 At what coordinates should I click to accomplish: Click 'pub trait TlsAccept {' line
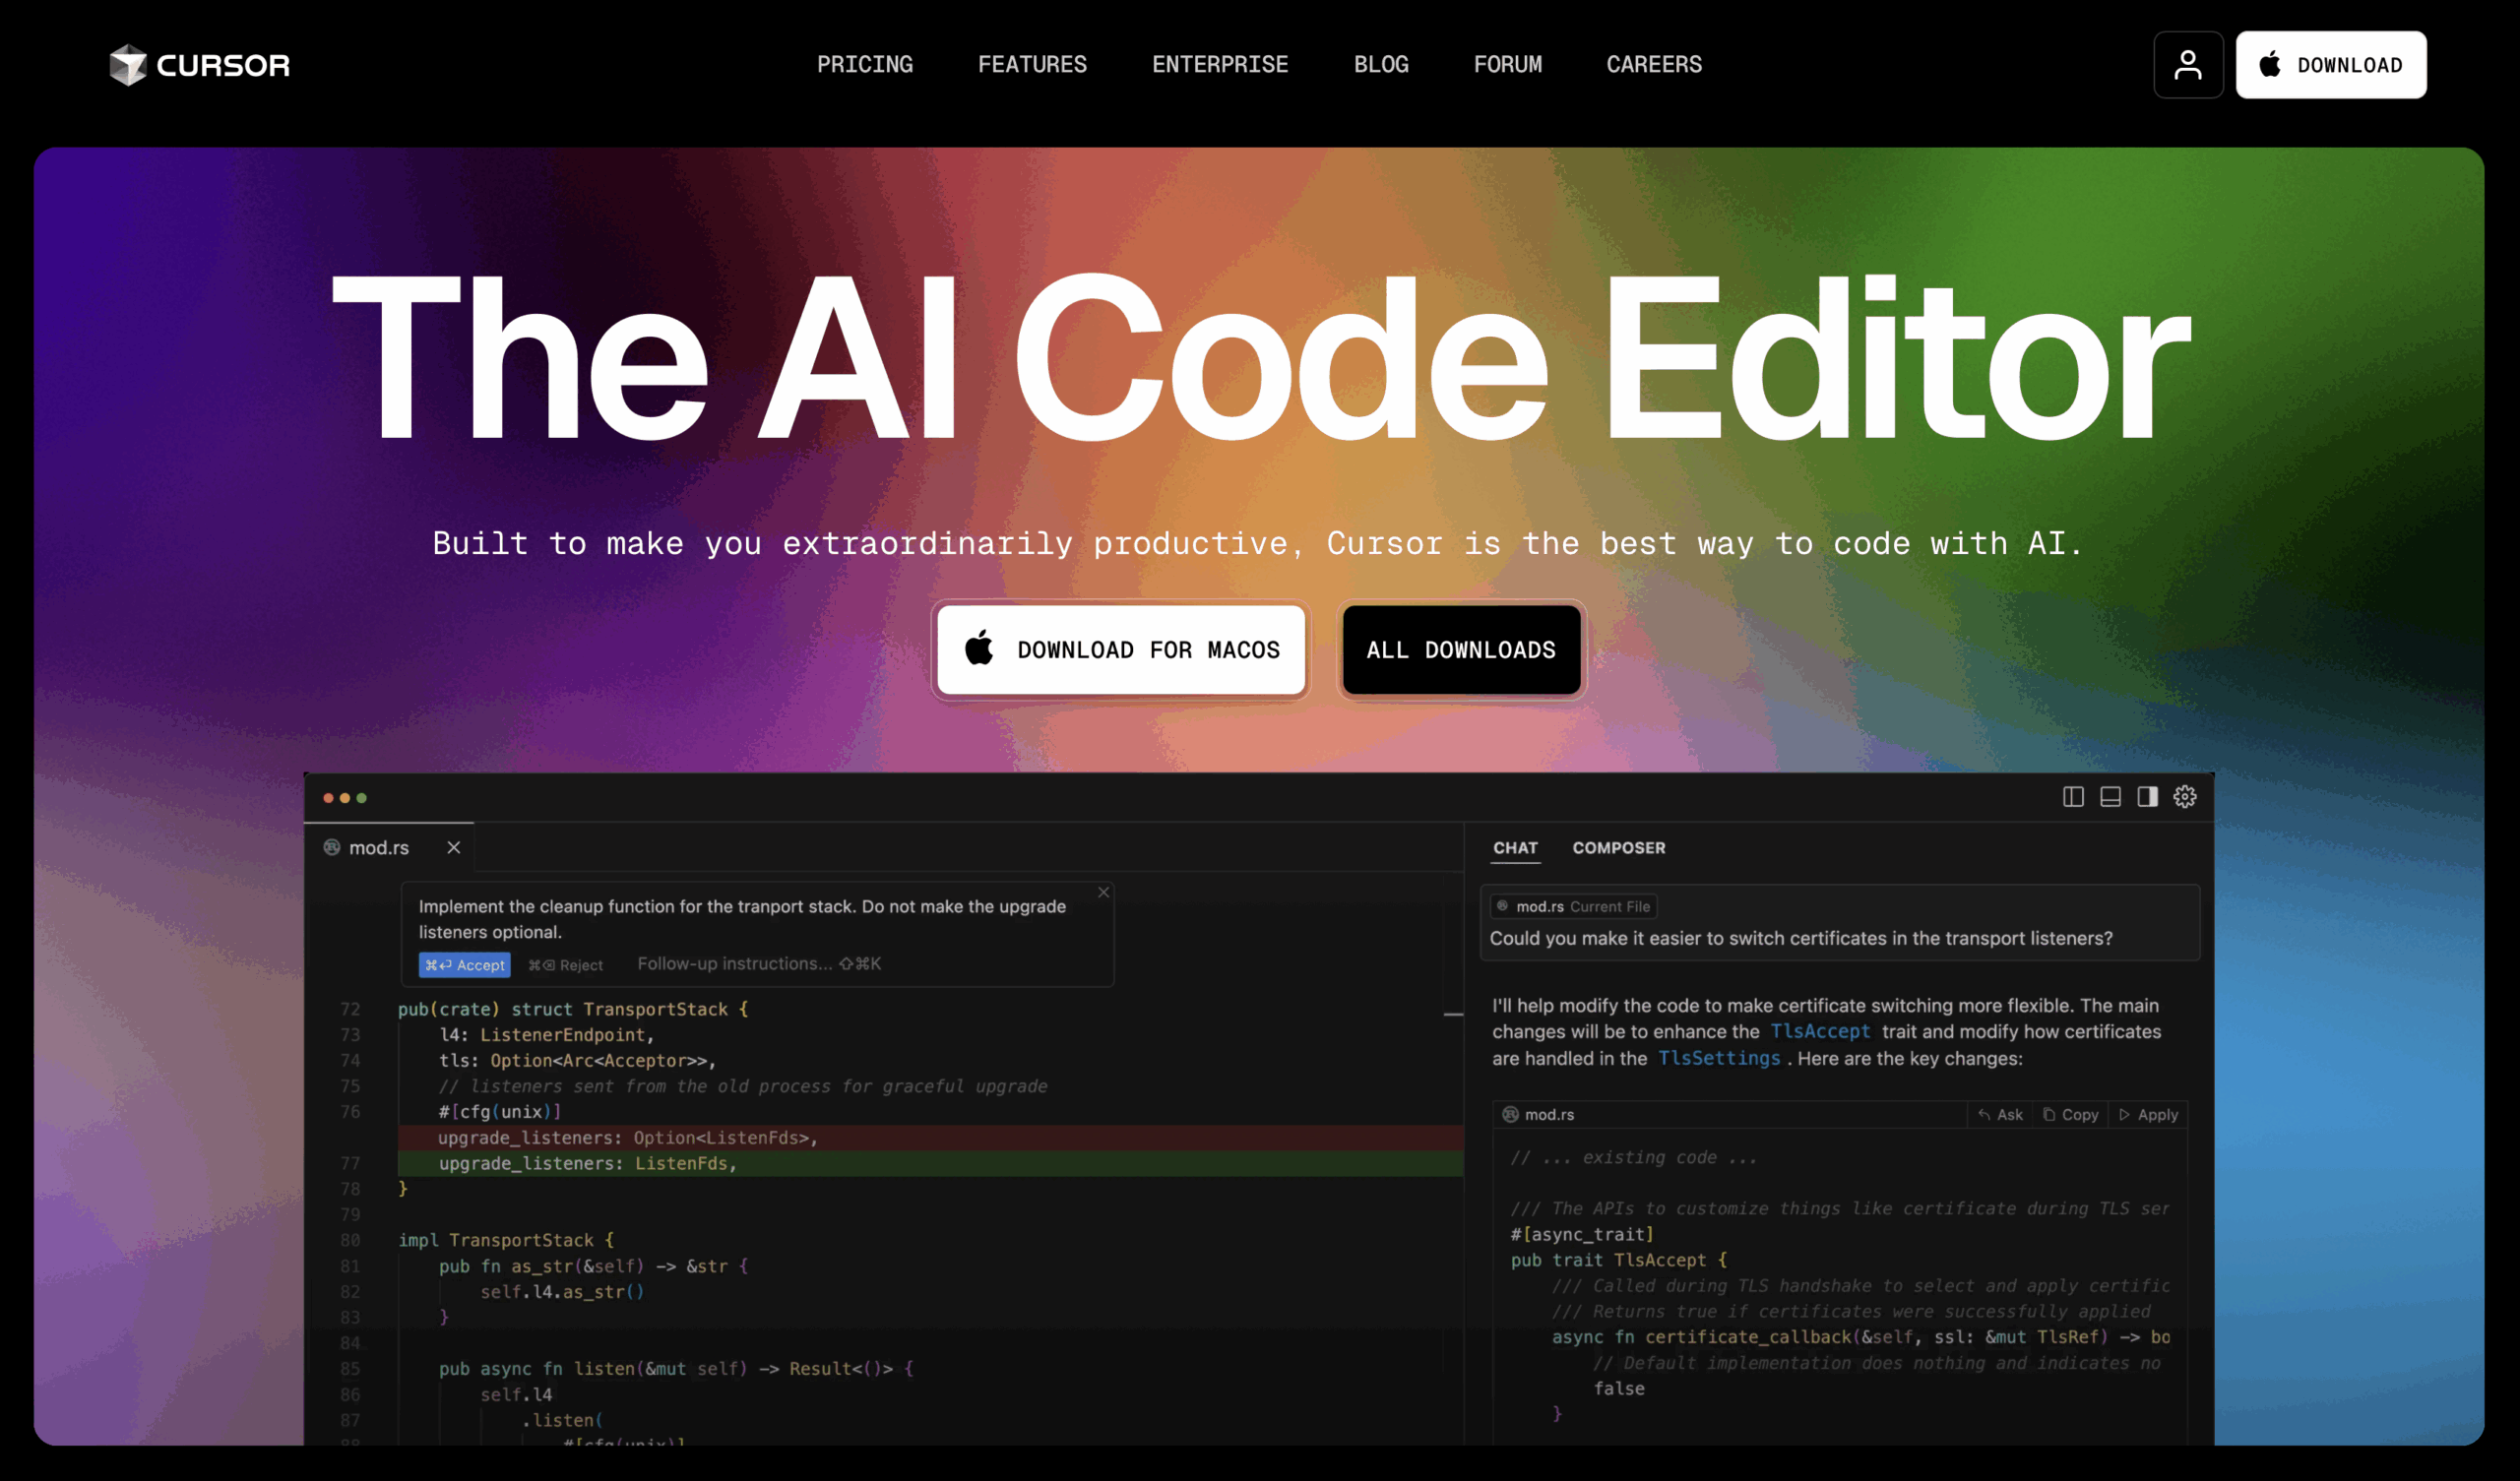pyautogui.click(x=1618, y=1261)
